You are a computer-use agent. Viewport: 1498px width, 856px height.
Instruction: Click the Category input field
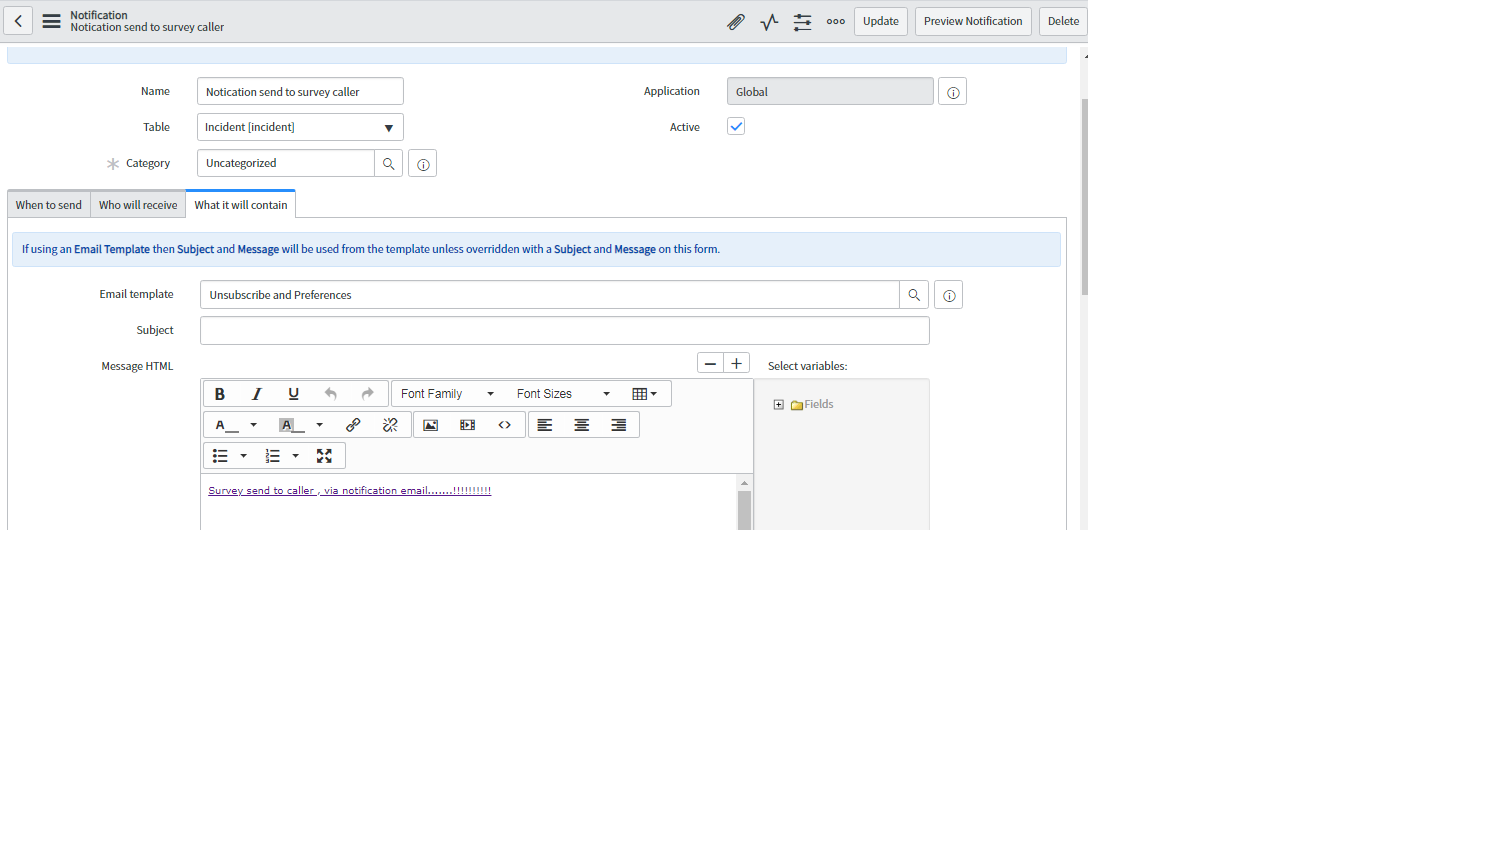point(286,163)
